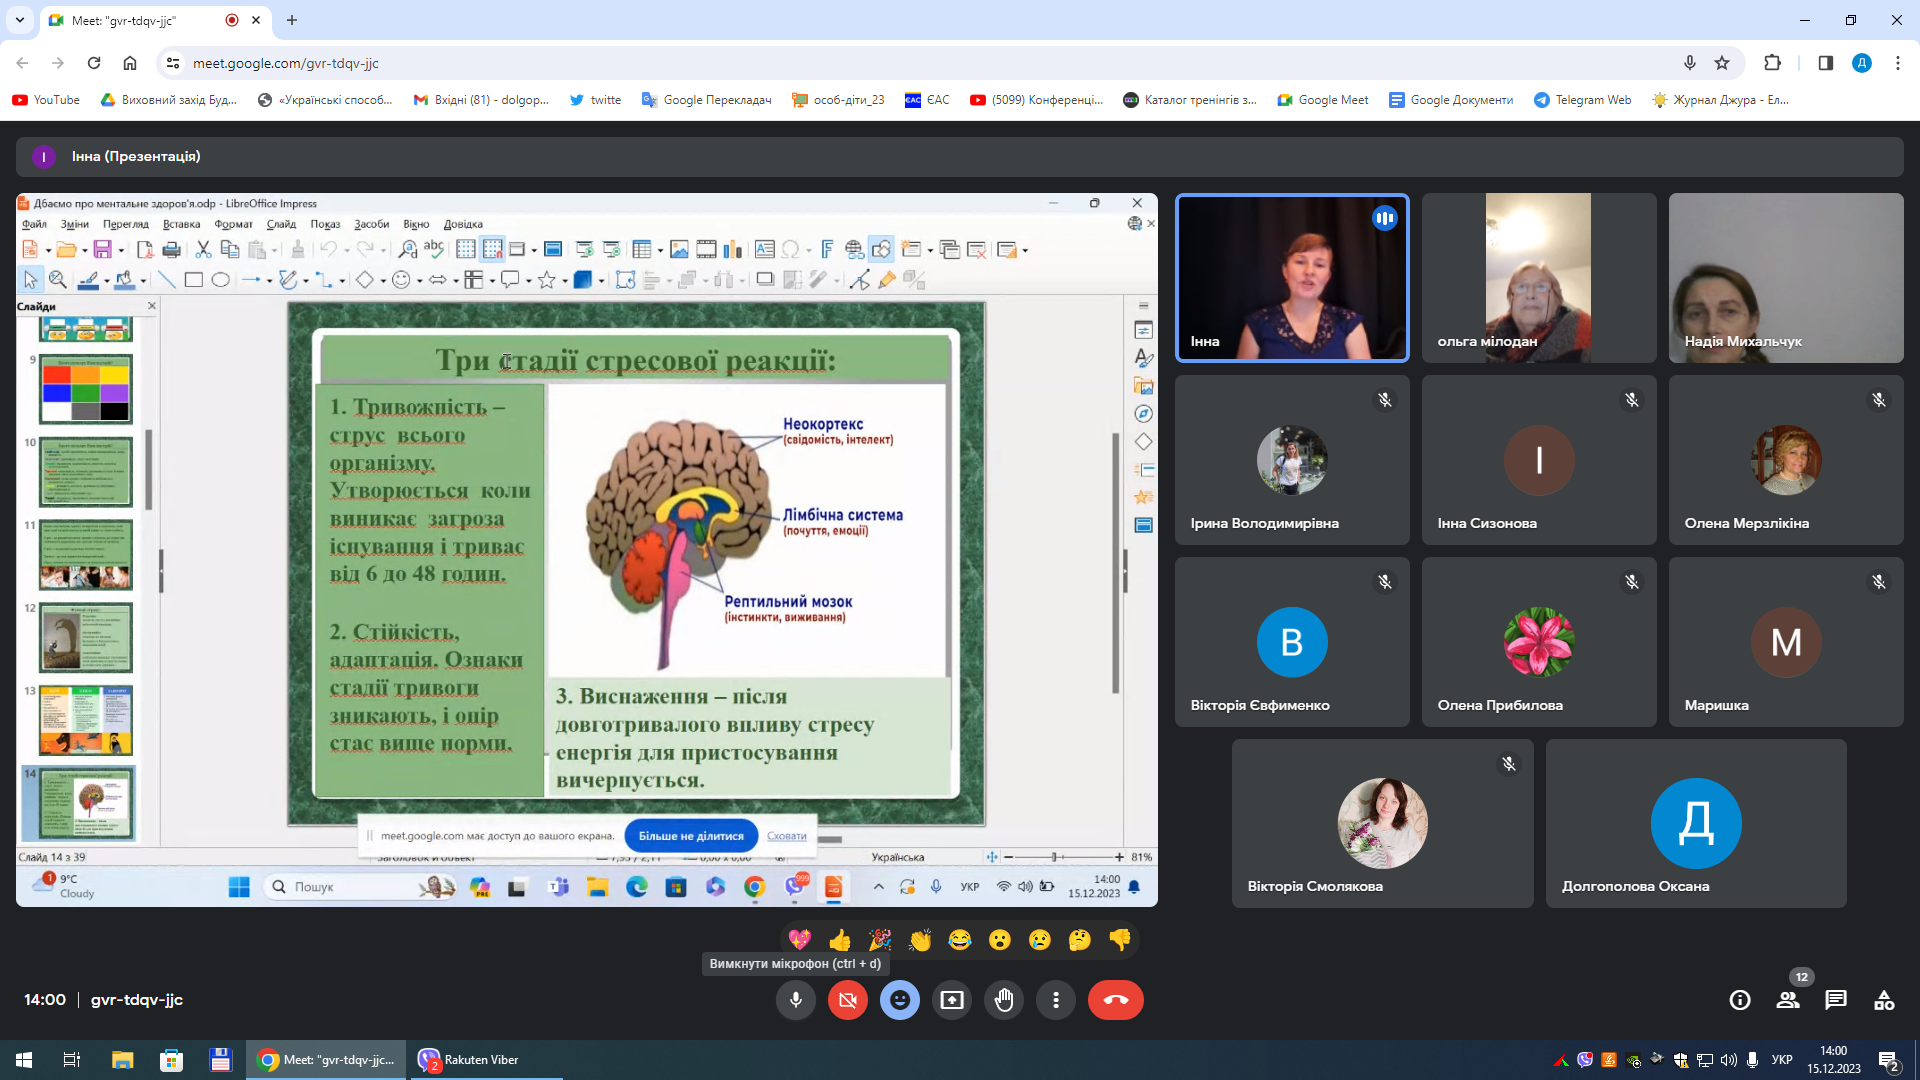Send the party popper reaction
This screenshot has width=1920, height=1080.
(x=880, y=940)
